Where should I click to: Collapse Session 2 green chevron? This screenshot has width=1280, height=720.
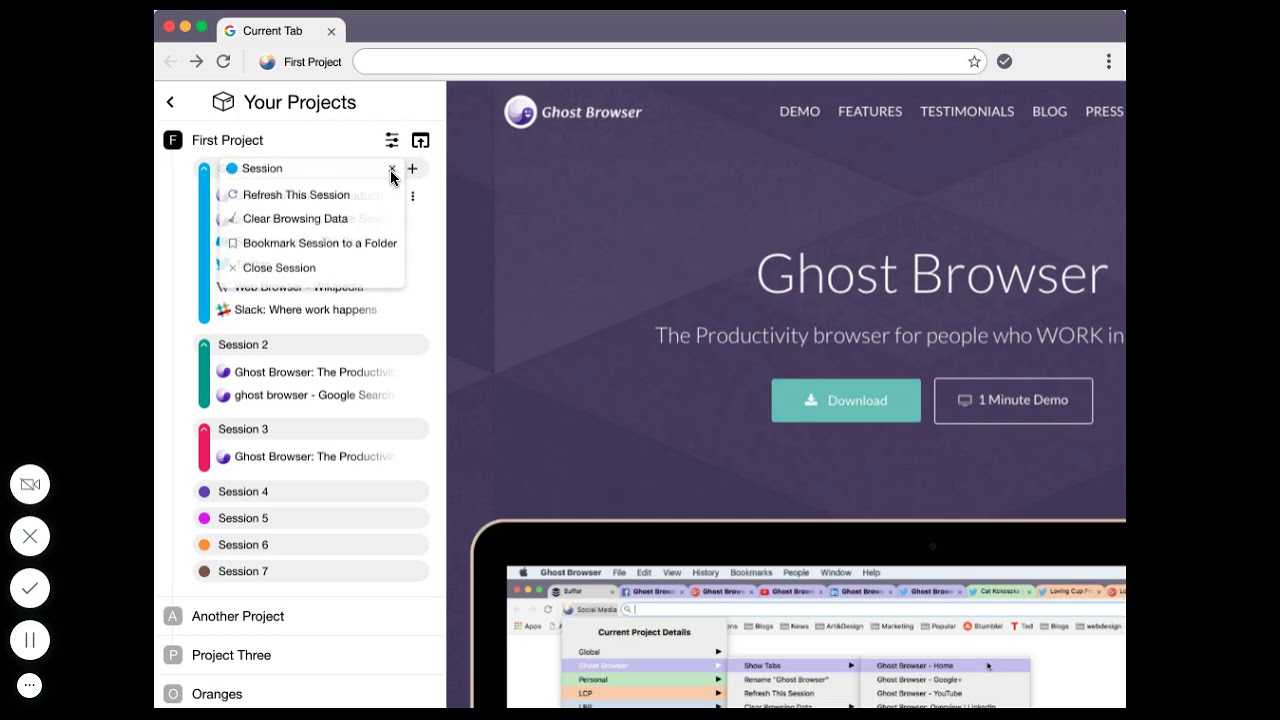[204, 345]
